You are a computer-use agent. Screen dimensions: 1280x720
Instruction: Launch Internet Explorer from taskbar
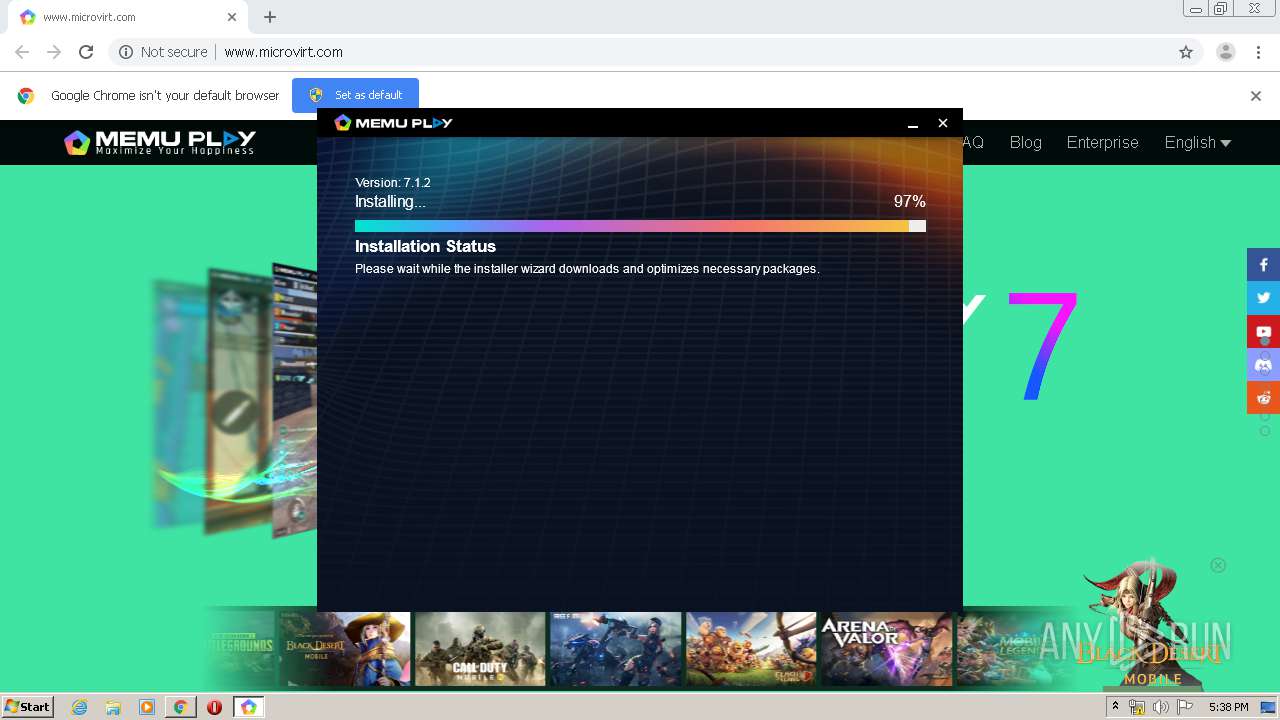click(x=79, y=707)
